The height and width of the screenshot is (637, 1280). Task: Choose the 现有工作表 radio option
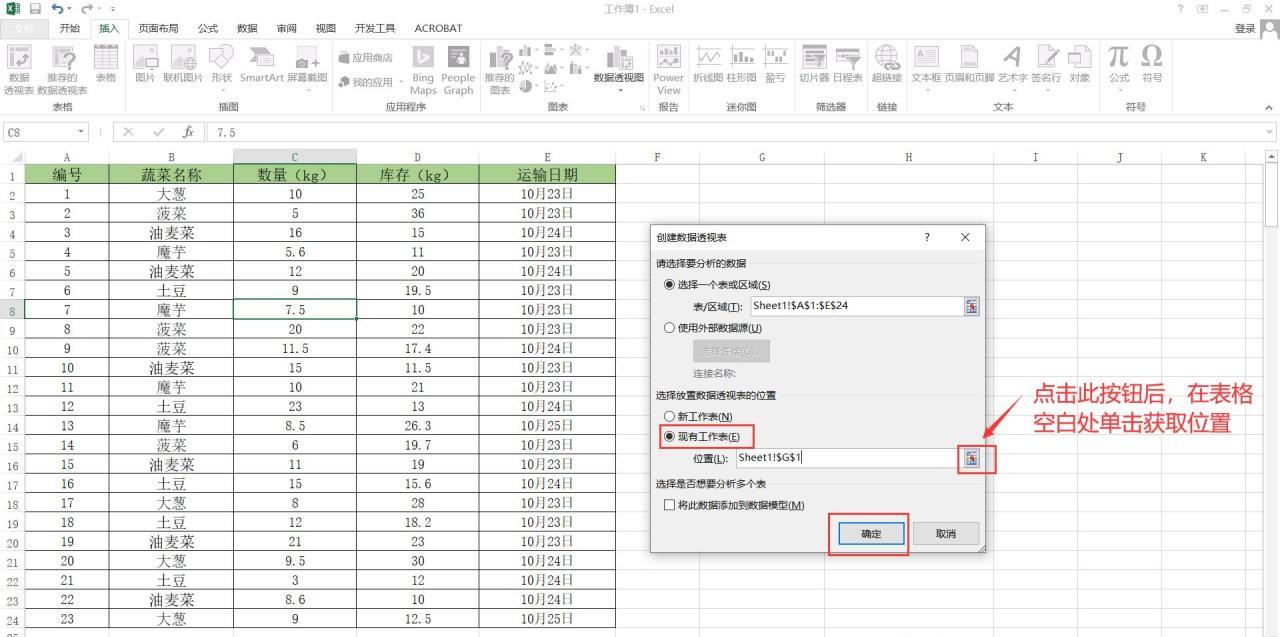(670, 437)
